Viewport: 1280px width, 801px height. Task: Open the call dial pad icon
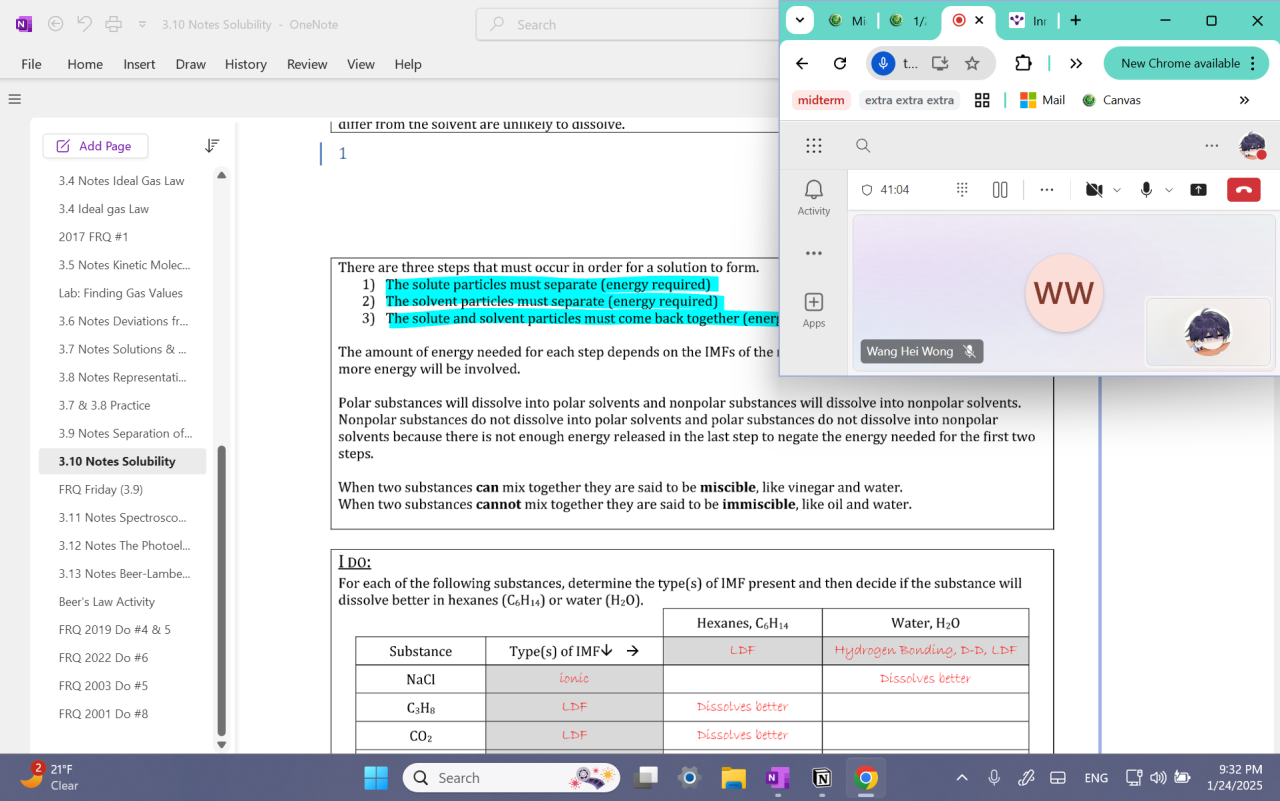[x=962, y=190]
